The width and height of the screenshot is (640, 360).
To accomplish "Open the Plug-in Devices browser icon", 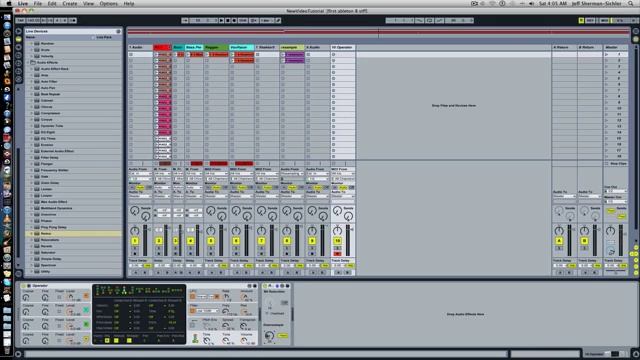I will click(19, 47).
